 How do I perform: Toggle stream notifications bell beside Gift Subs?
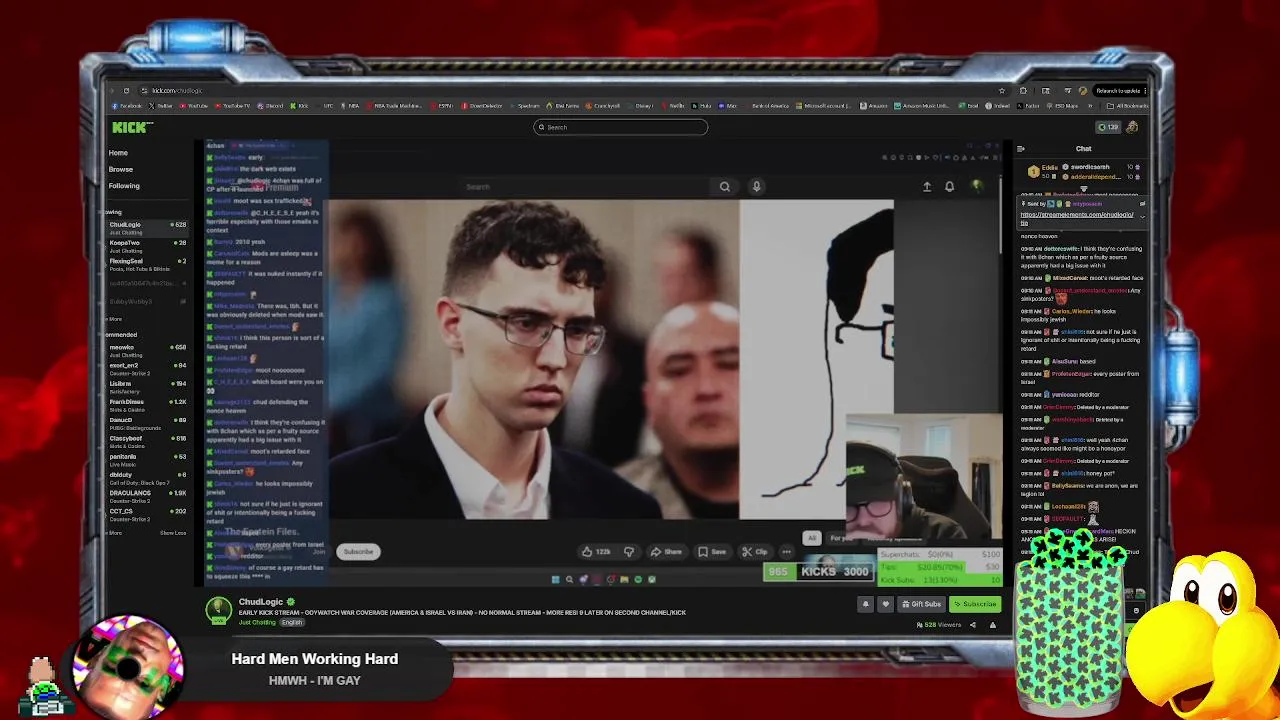pos(866,604)
